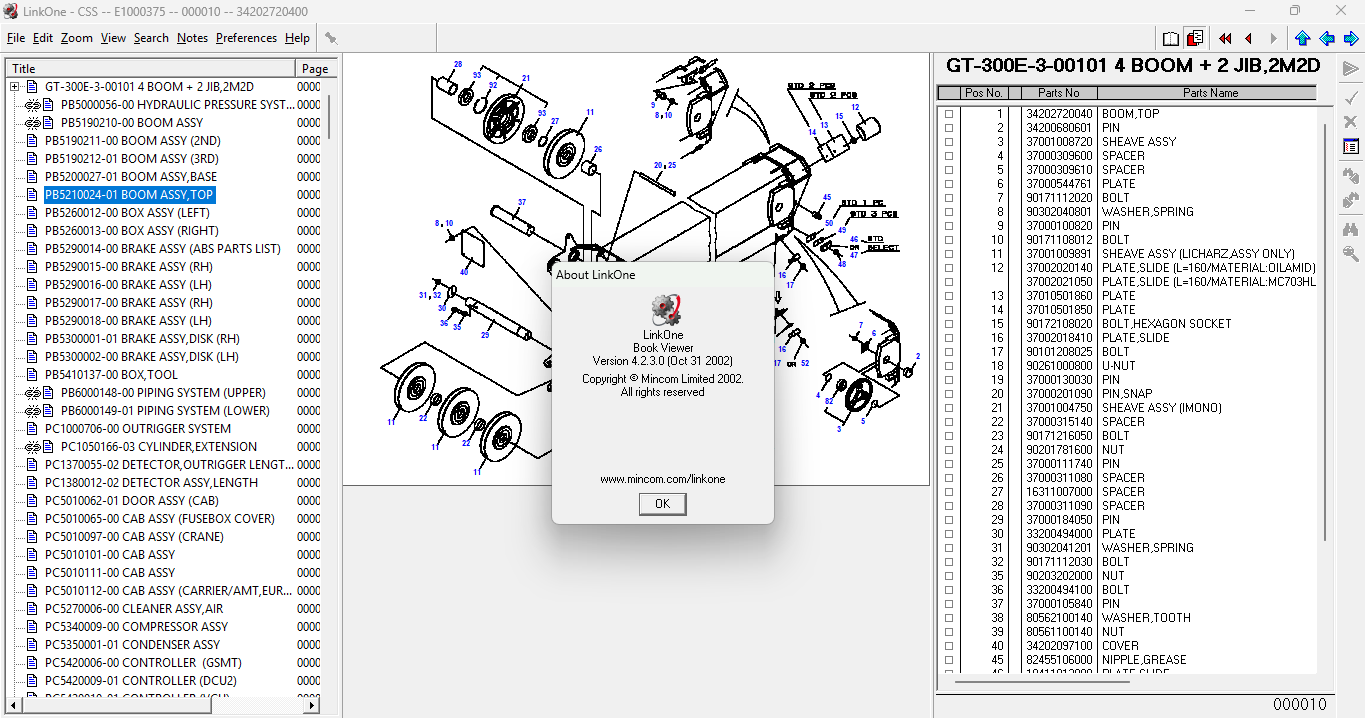Select PC5010101-00 CAB ASSY
1365x718 pixels.
(x=110, y=555)
